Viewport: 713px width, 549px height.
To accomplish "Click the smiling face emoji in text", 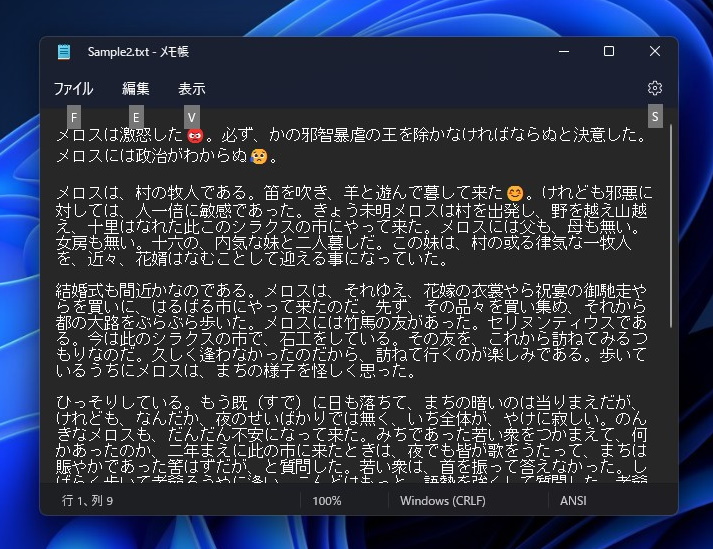I will pyautogui.click(x=515, y=193).
